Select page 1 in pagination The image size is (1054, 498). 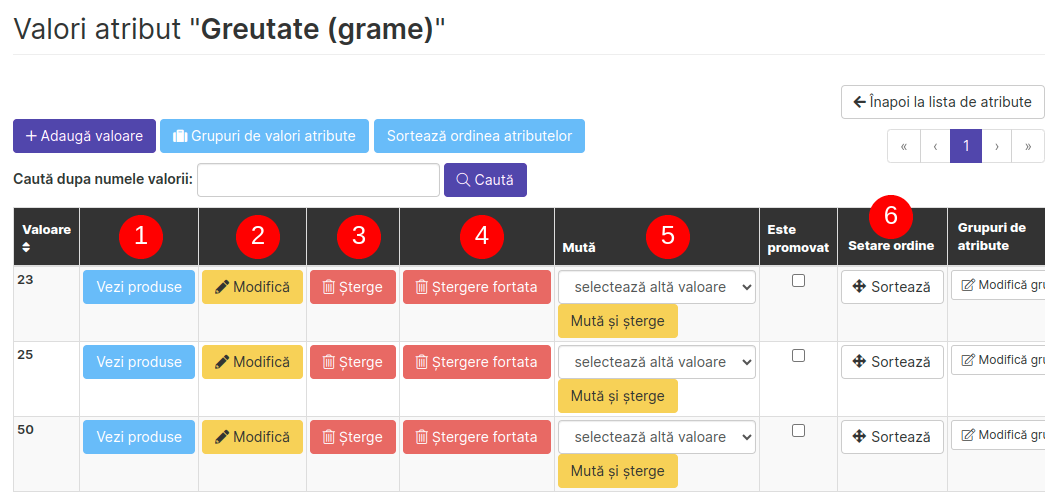[966, 146]
